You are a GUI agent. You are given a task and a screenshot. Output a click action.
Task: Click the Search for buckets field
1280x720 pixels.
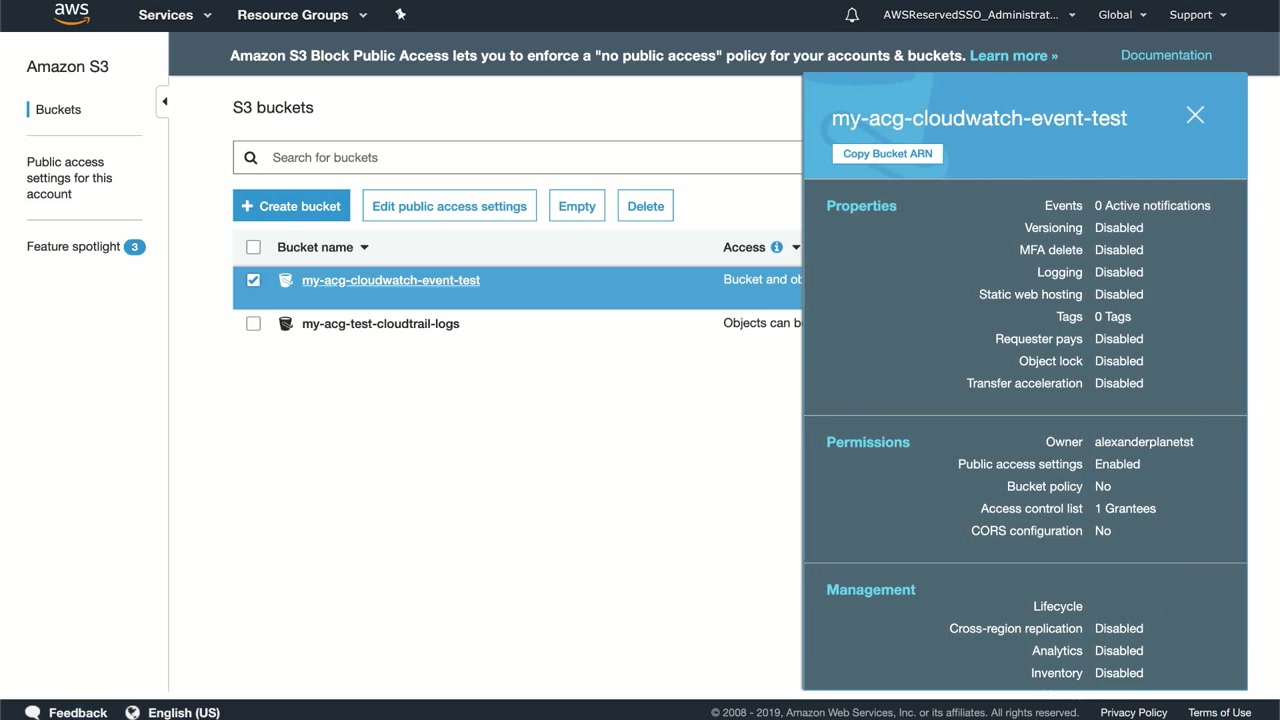pyautogui.click(x=517, y=157)
